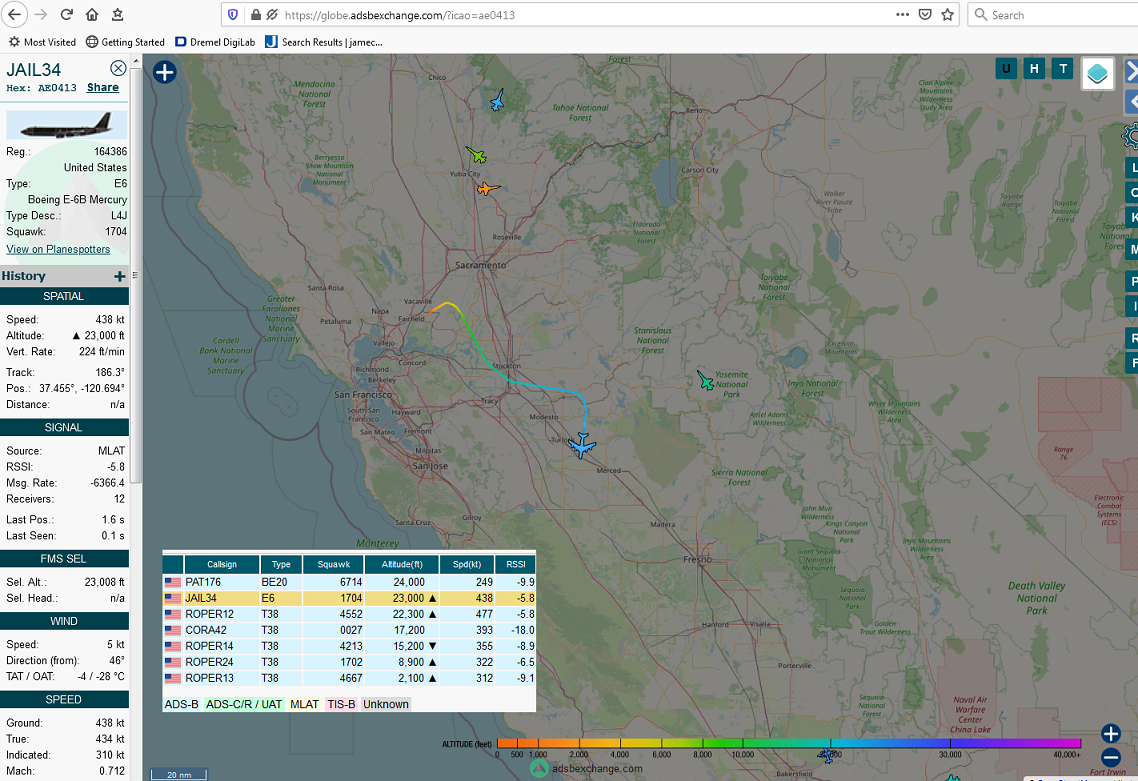
Task: Select the CORA42 row in table
Action: click(x=349, y=630)
